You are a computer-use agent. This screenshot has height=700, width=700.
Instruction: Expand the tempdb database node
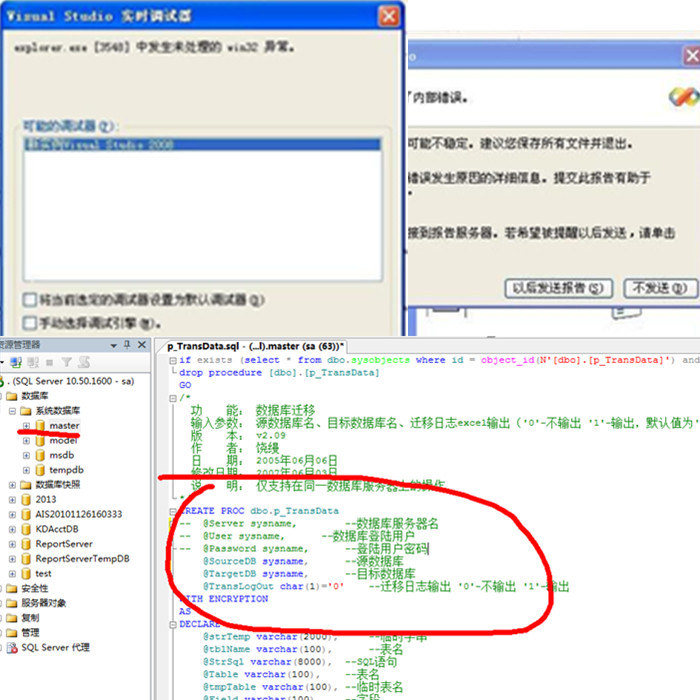pyautogui.click(x=26, y=470)
